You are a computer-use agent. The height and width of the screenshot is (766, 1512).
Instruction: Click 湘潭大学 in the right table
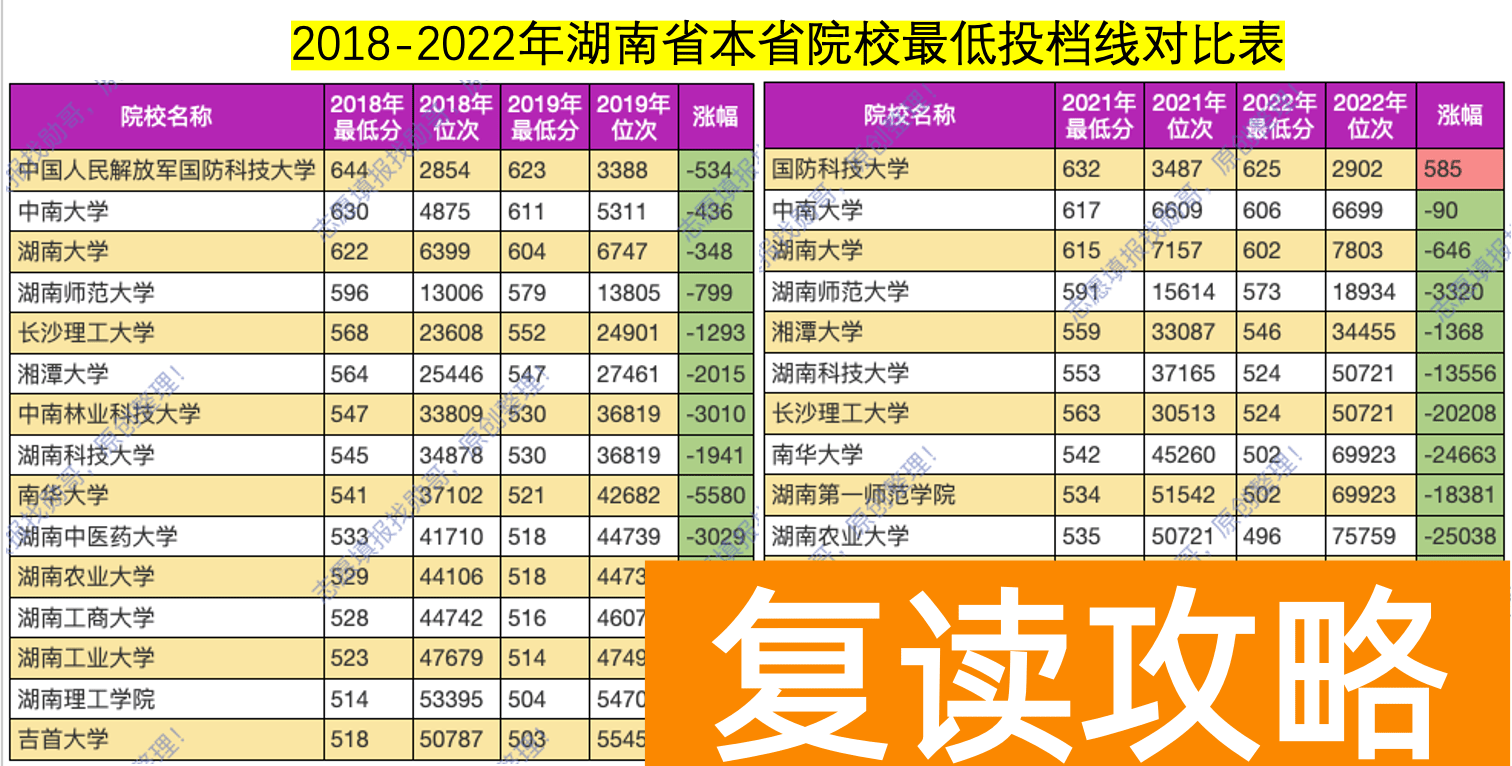tap(815, 332)
